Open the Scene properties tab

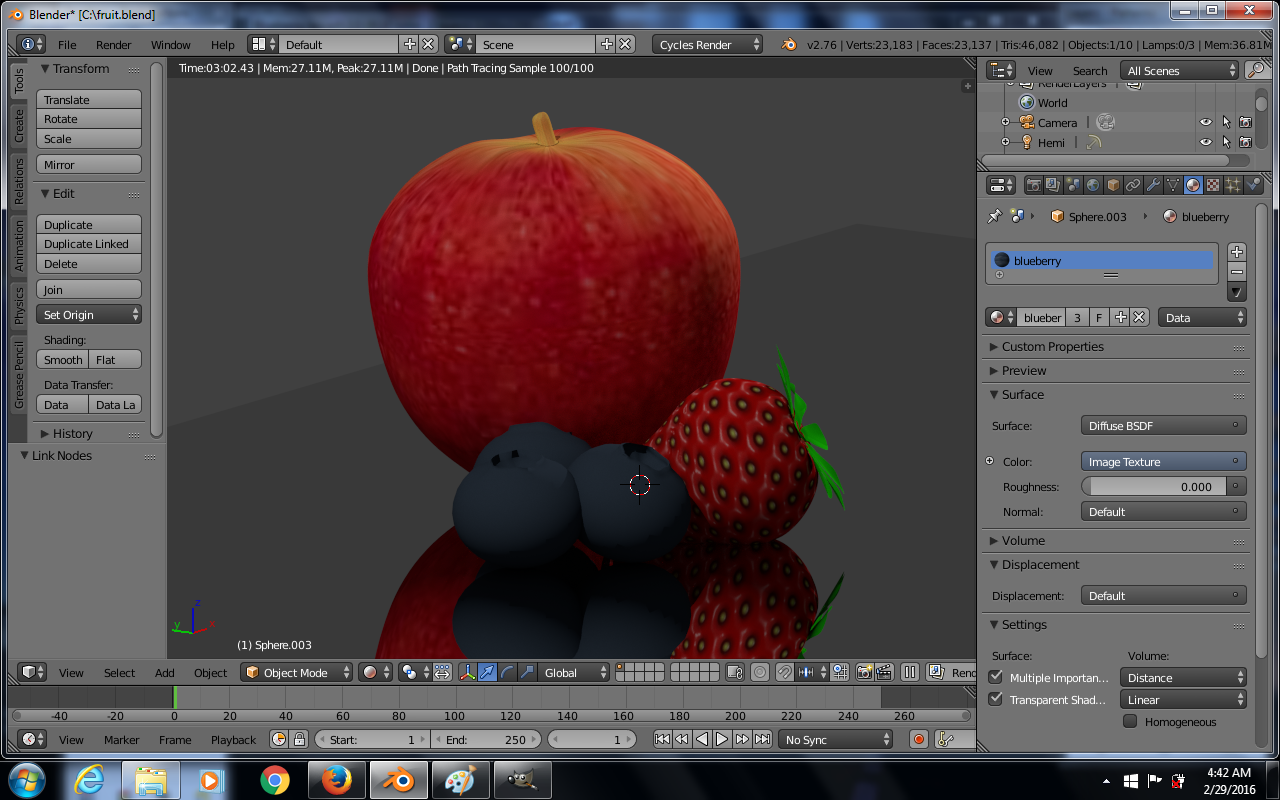click(1073, 185)
